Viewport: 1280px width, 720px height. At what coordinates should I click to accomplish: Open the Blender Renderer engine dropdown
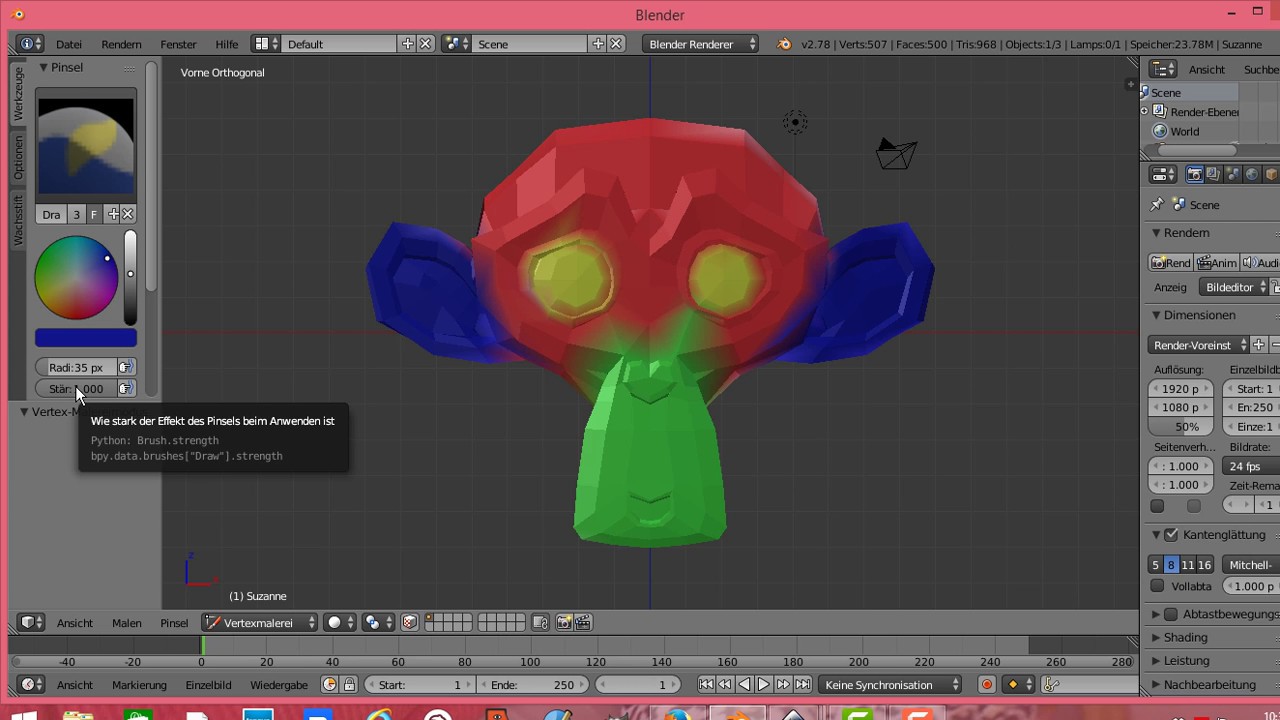699,44
